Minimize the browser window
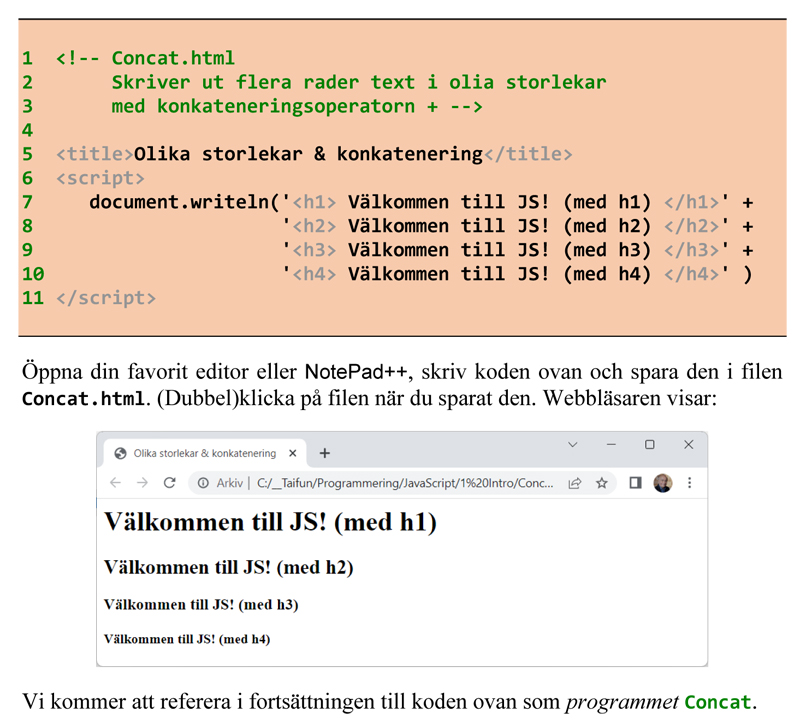This screenshot has width=800, height=724. point(611,445)
